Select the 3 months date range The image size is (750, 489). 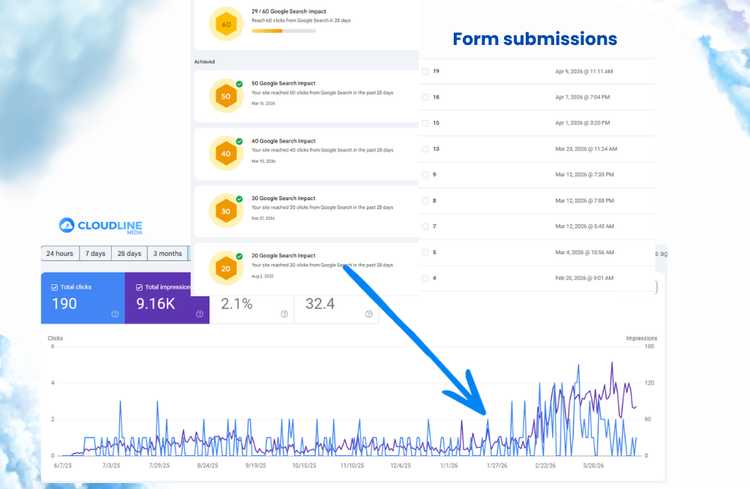pyautogui.click(x=167, y=254)
